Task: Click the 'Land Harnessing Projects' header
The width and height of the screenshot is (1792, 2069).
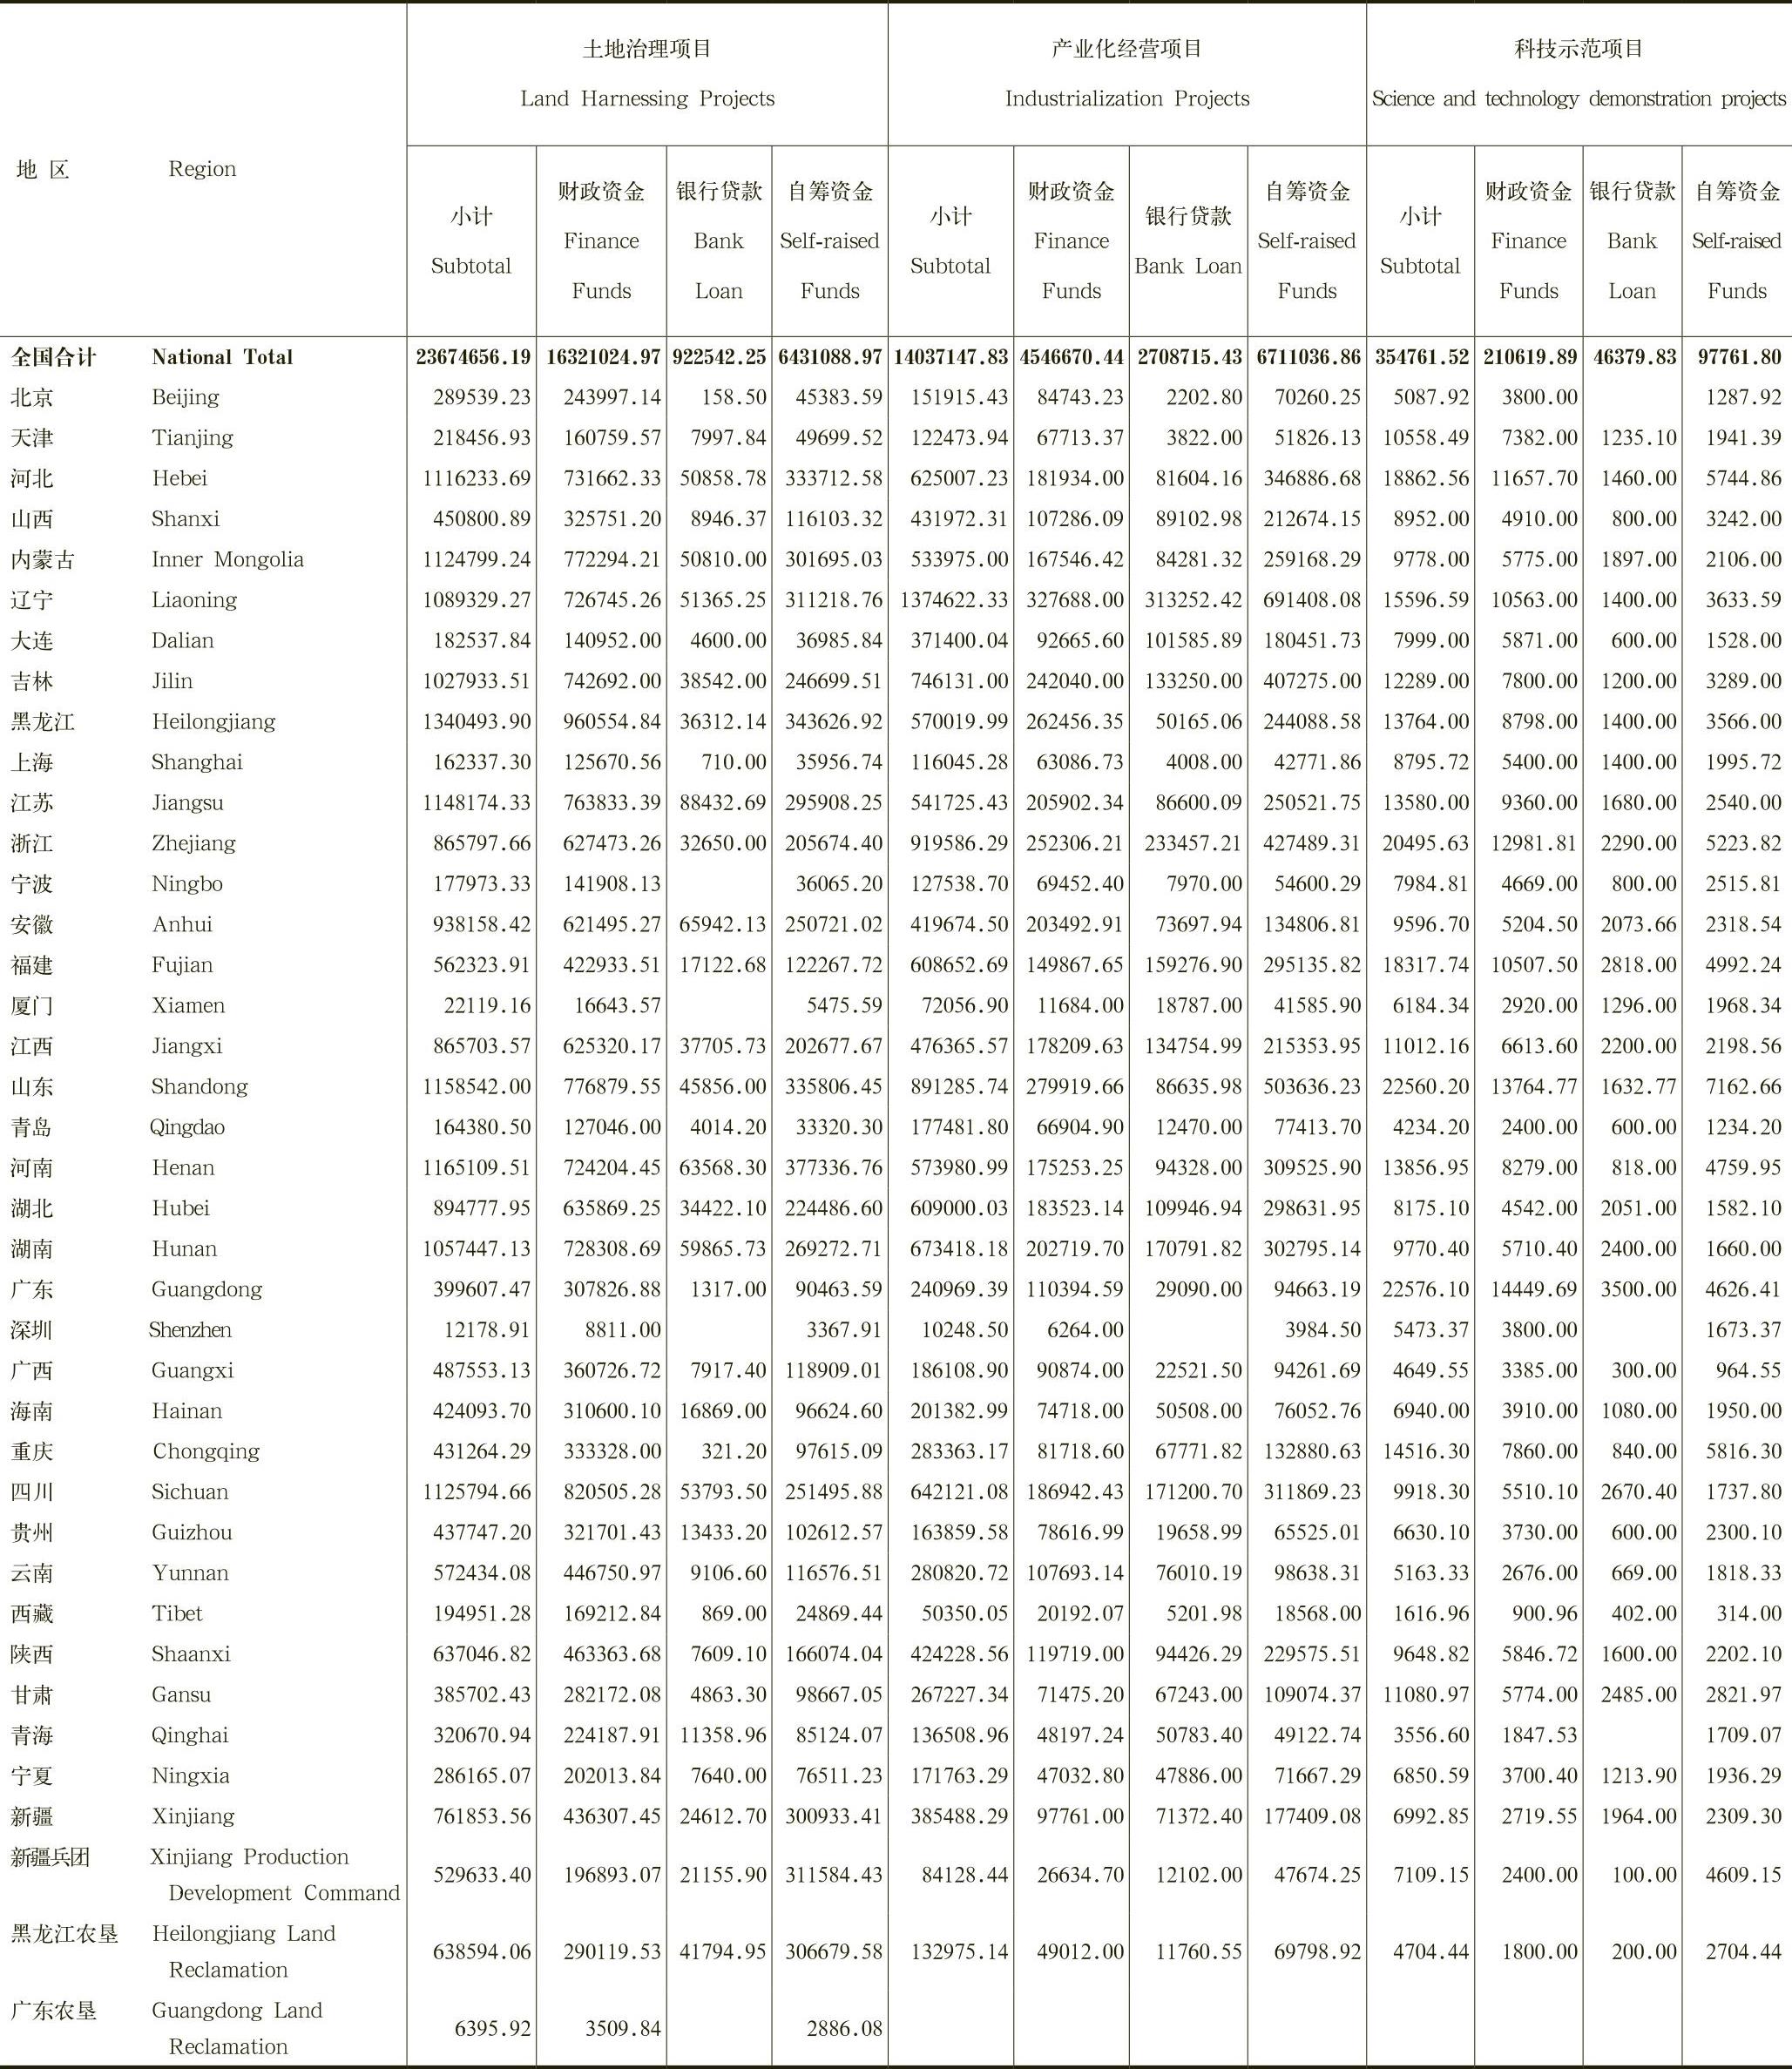Action: coord(647,99)
